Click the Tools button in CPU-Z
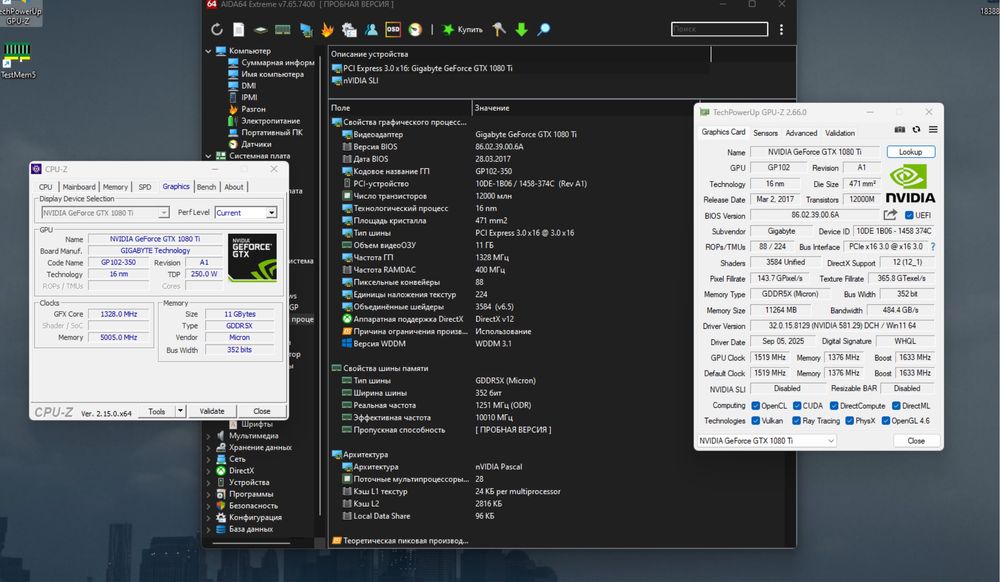 point(157,411)
